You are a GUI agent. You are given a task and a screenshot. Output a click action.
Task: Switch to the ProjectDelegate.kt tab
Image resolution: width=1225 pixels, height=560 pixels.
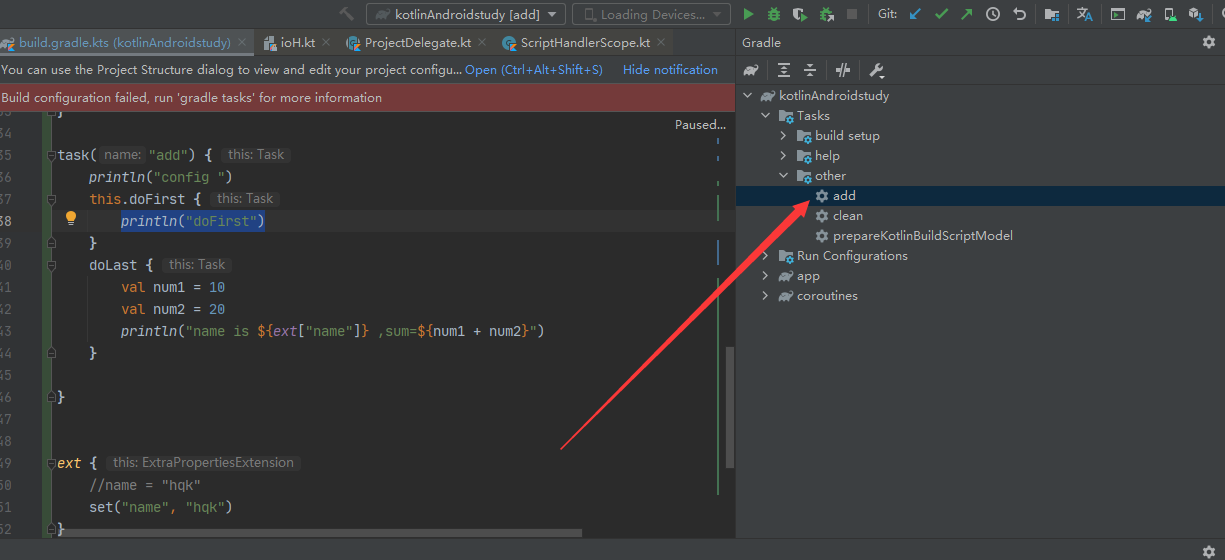(417, 43)
